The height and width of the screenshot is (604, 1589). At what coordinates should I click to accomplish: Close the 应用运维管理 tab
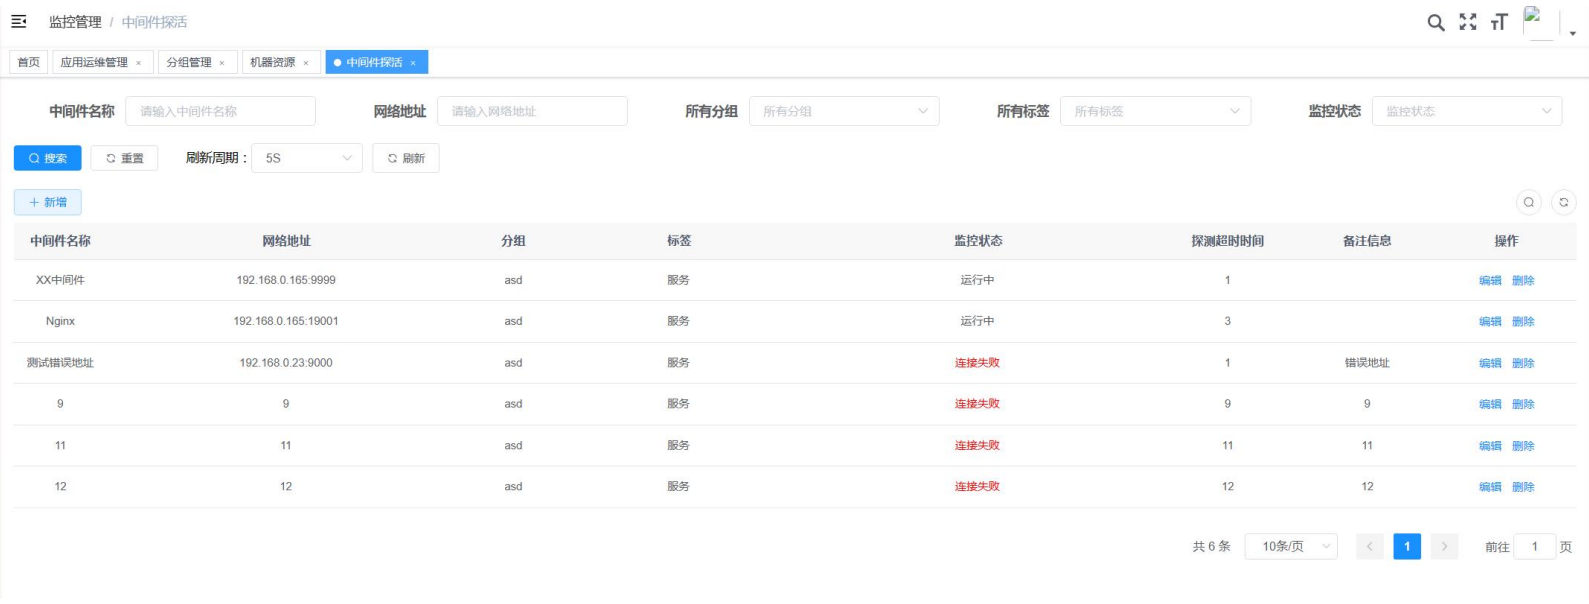pyautogui.click(x=138, y=63)
